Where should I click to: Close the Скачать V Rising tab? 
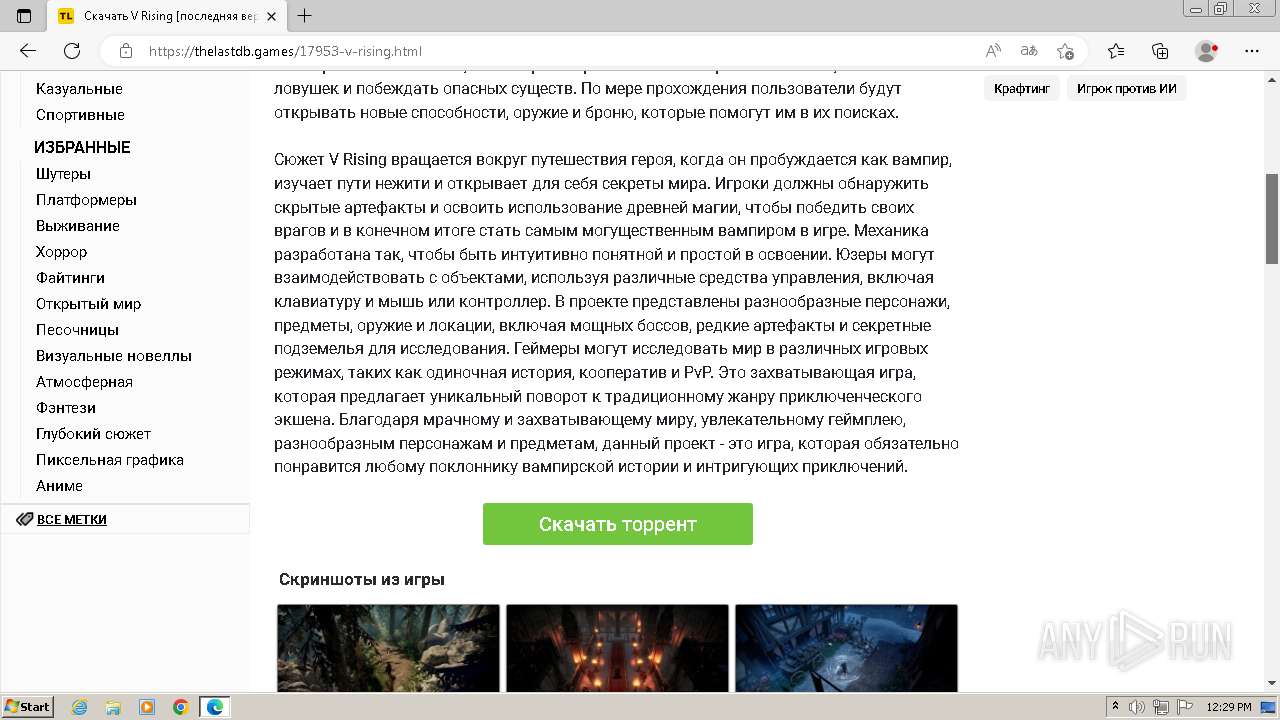click(x=272, y=16)
